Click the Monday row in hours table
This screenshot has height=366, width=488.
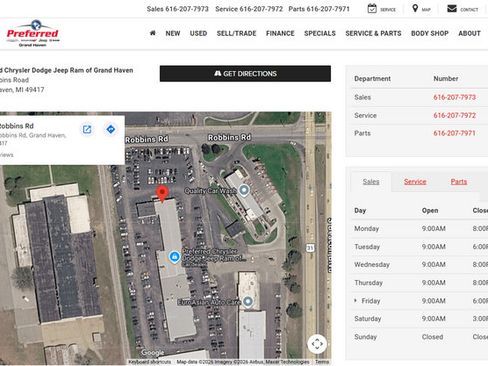coord(419,229)
